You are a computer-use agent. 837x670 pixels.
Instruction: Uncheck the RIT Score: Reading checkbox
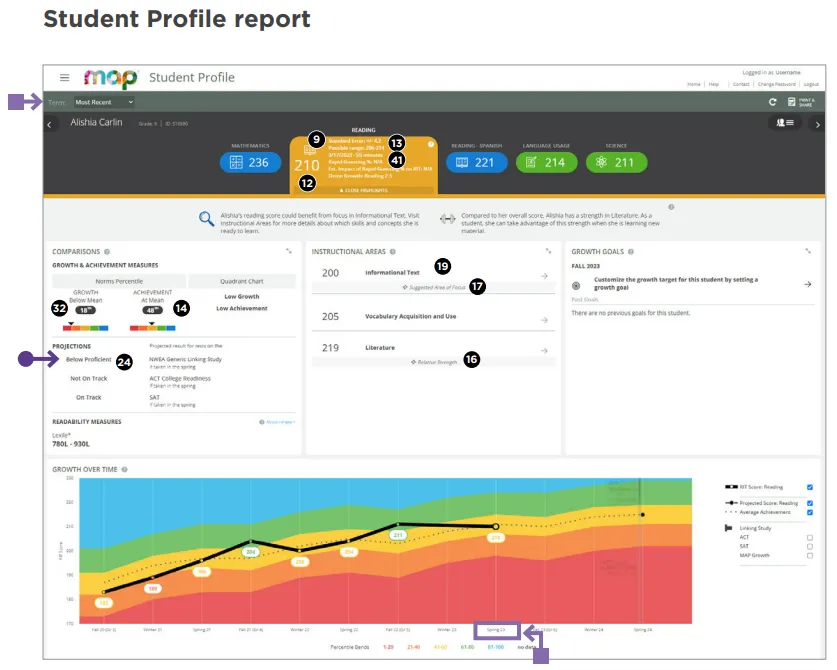coord(809,487)
